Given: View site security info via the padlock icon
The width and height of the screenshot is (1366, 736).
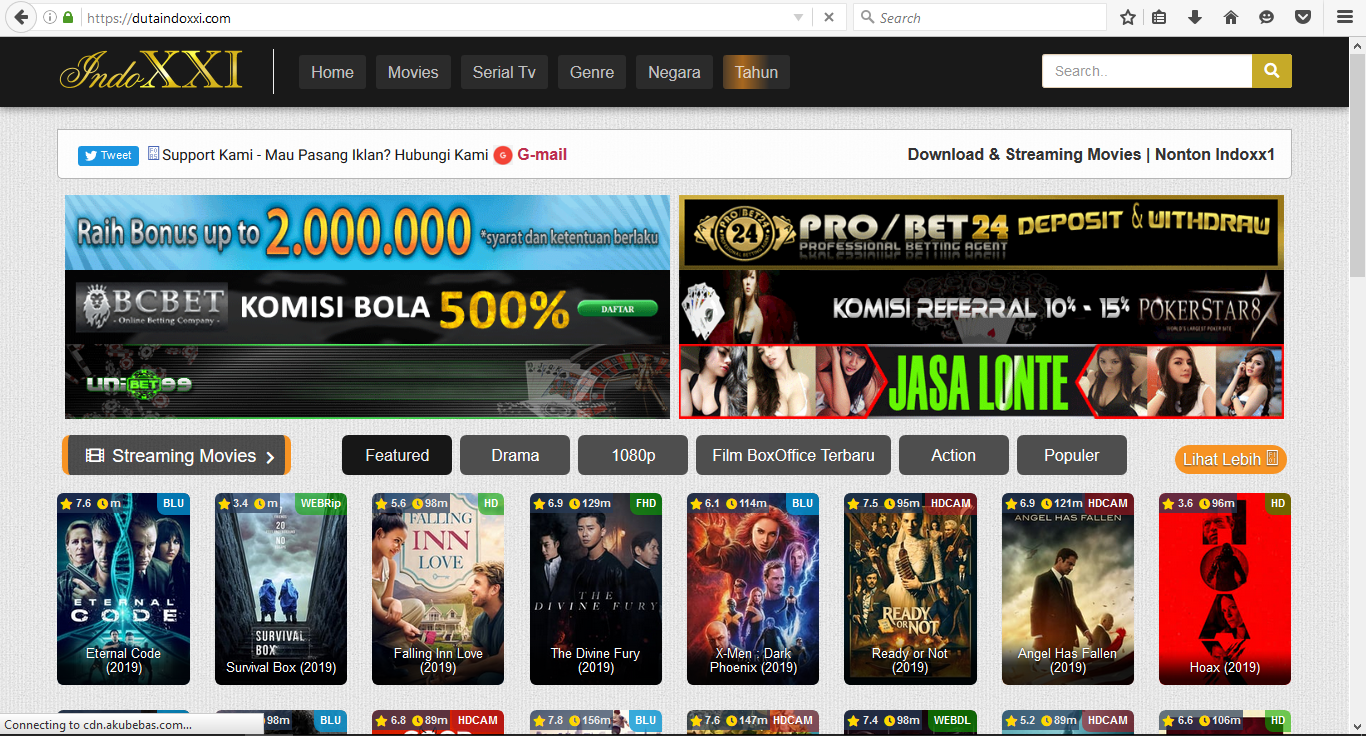Looking at the screenshot, I should [x=67, y=17].
